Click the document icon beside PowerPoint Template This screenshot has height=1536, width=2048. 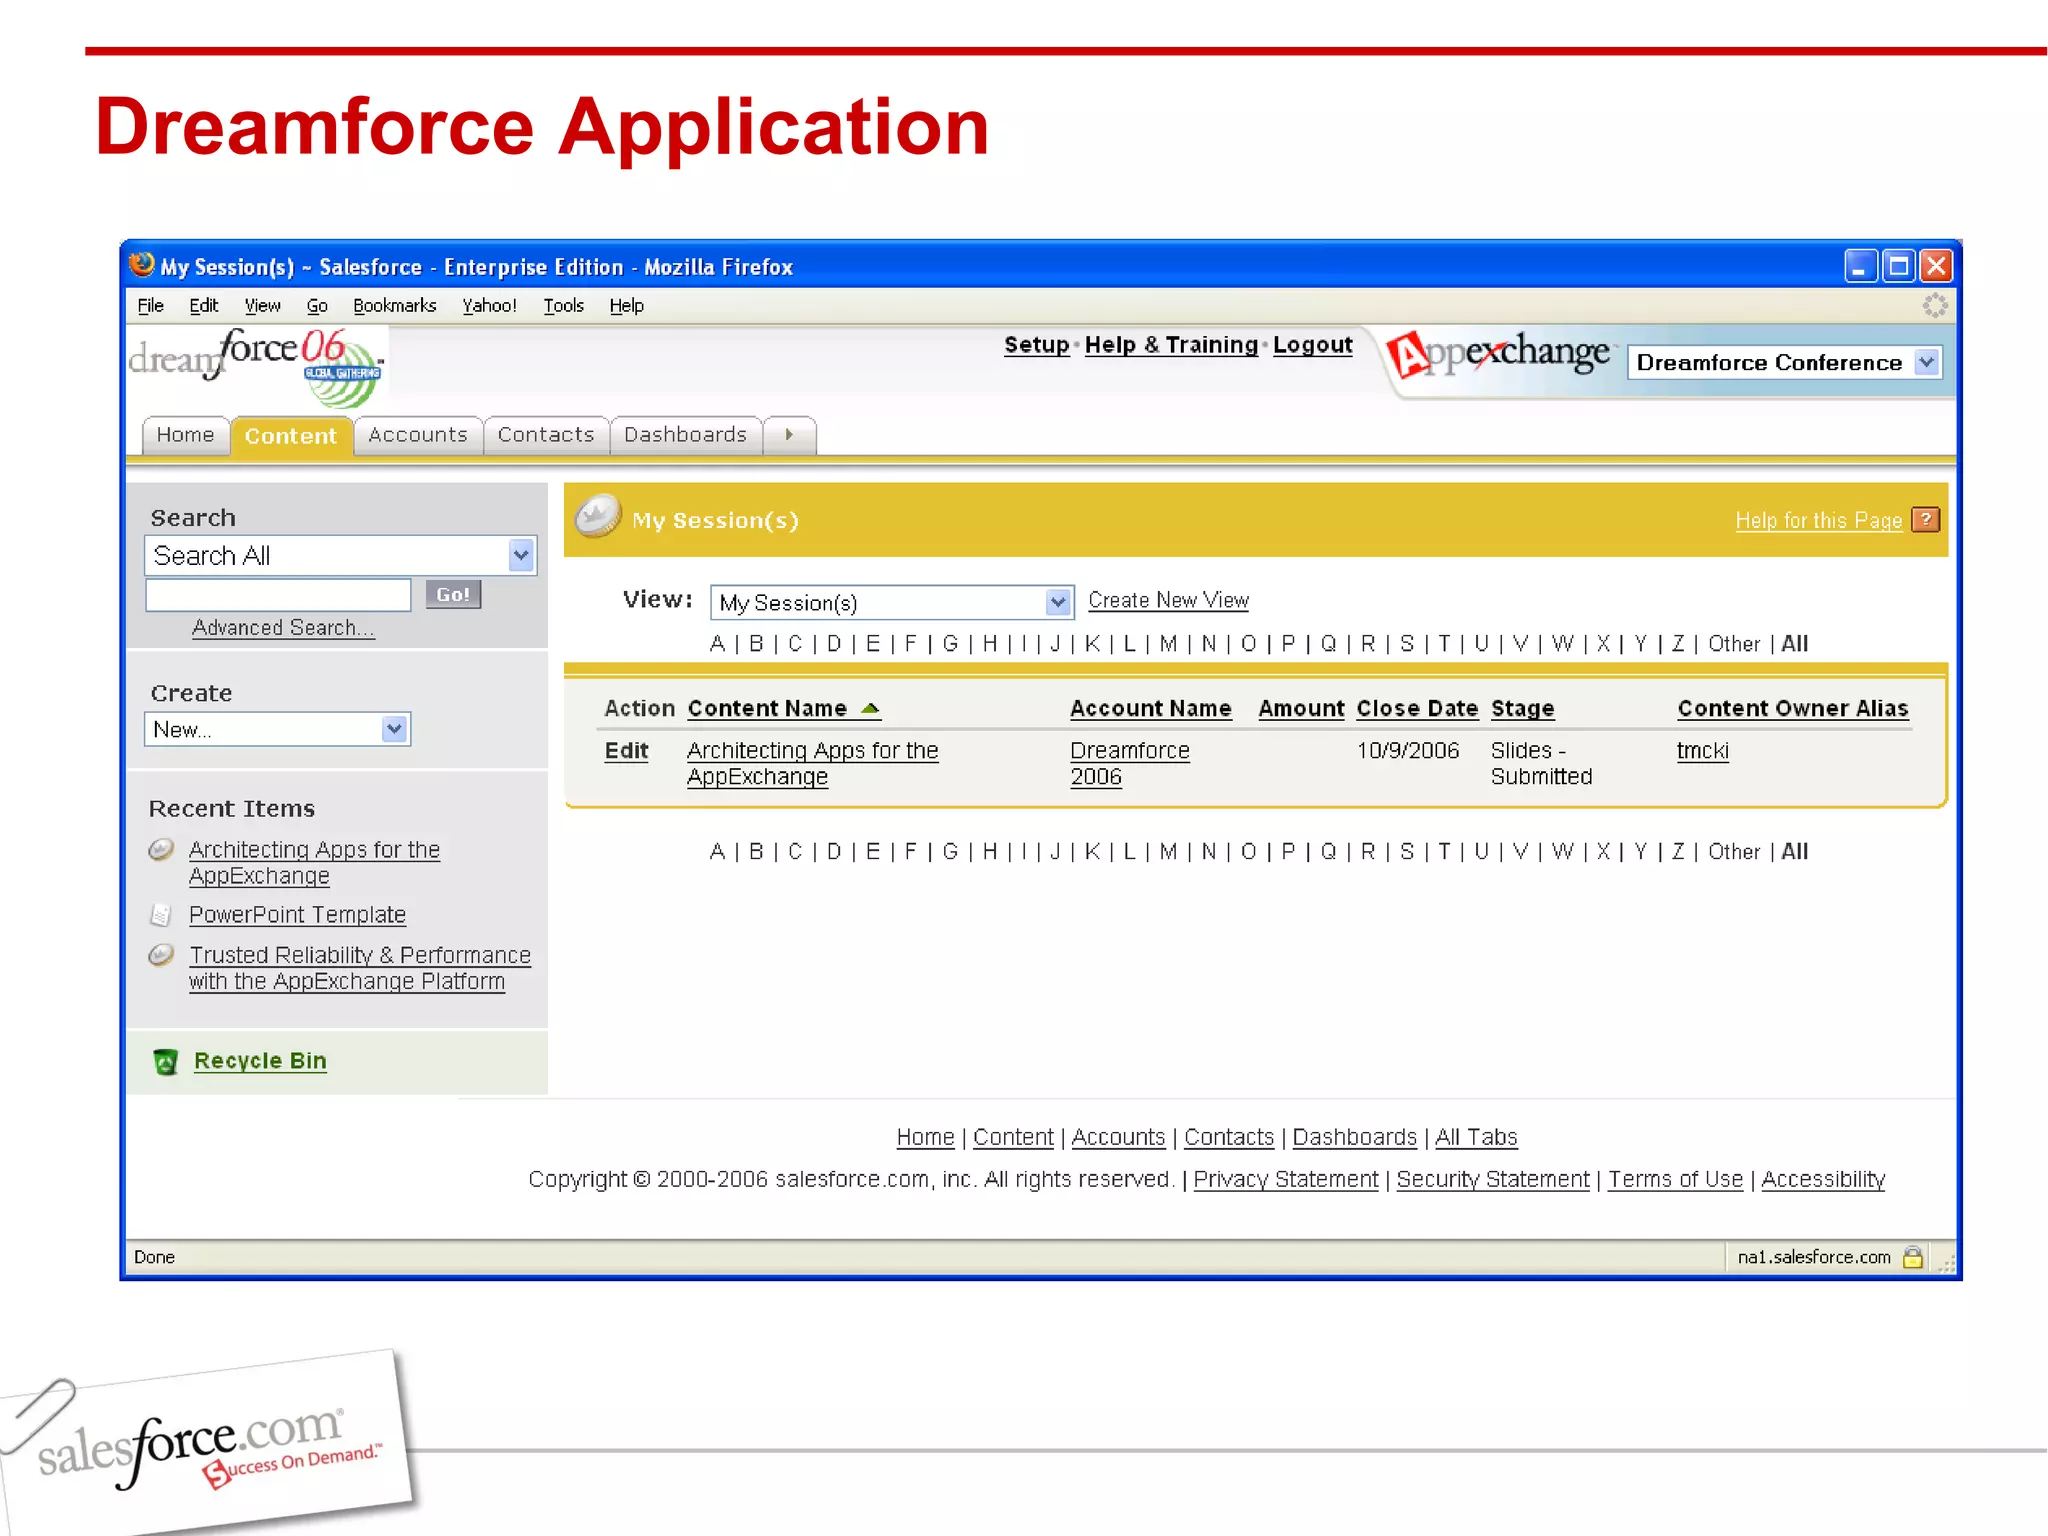point(160,915)
